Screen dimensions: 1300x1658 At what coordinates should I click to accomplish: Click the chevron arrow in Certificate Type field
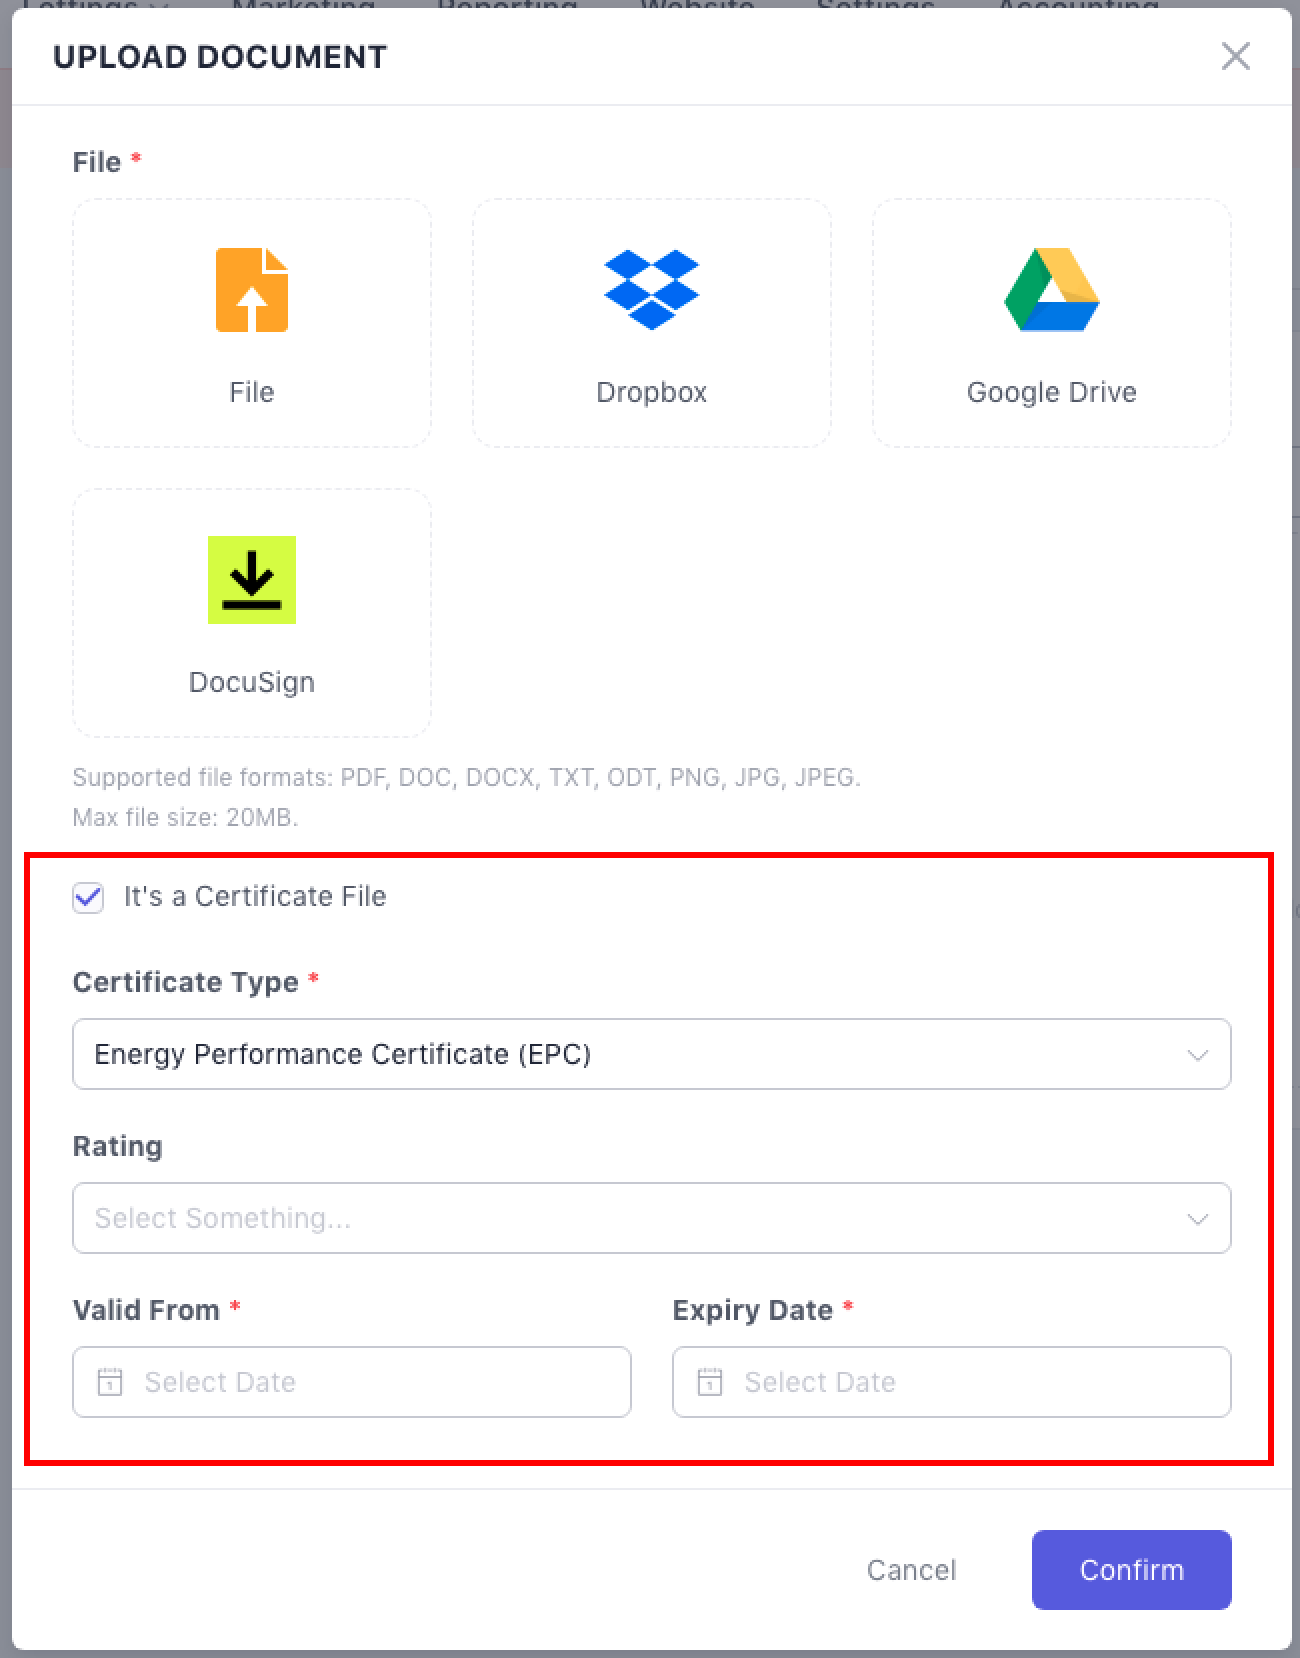click(1197, 1055)
